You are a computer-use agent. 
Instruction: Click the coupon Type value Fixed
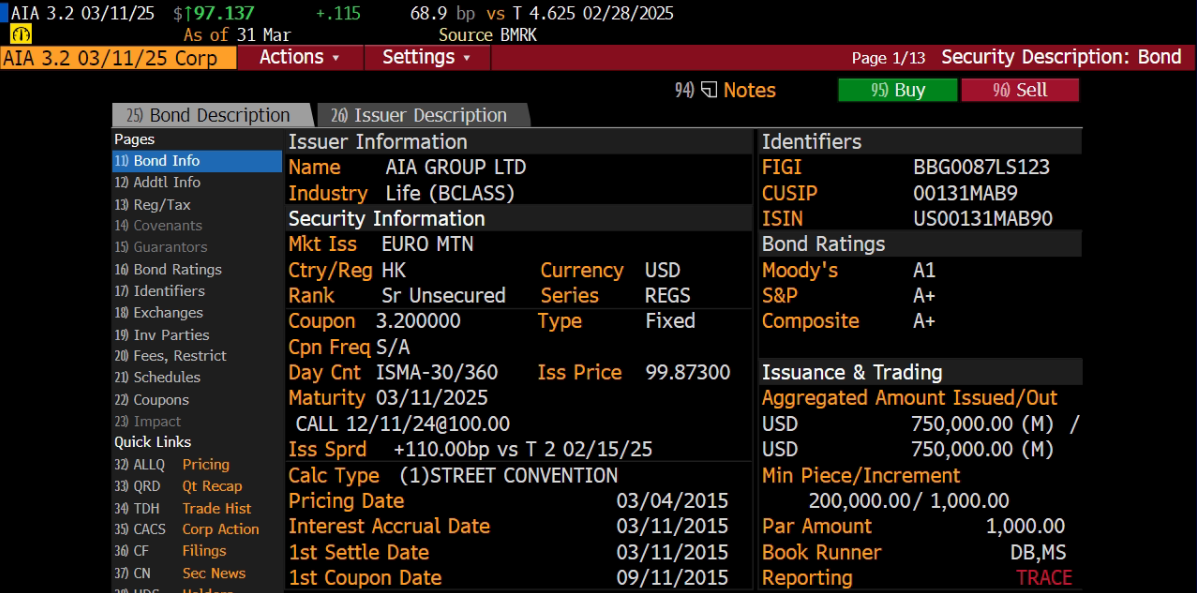[x=670, y=321]
